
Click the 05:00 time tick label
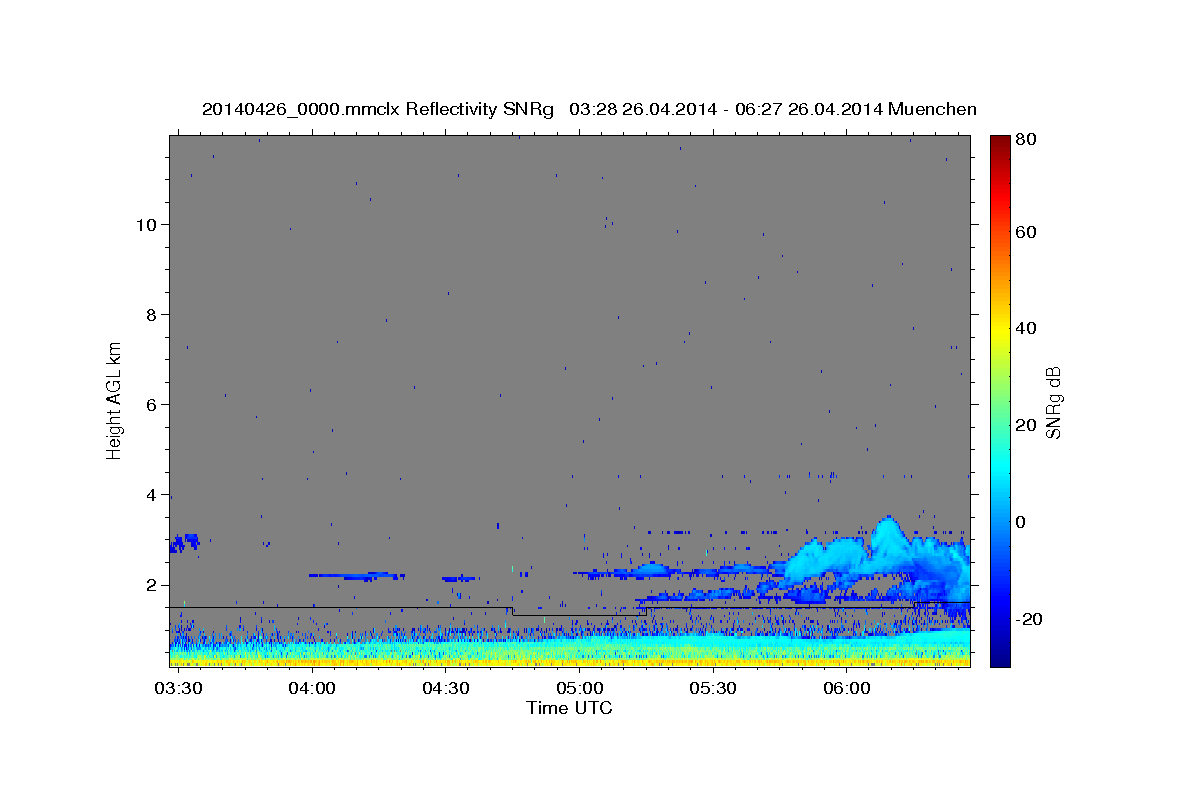click(579, 688)
